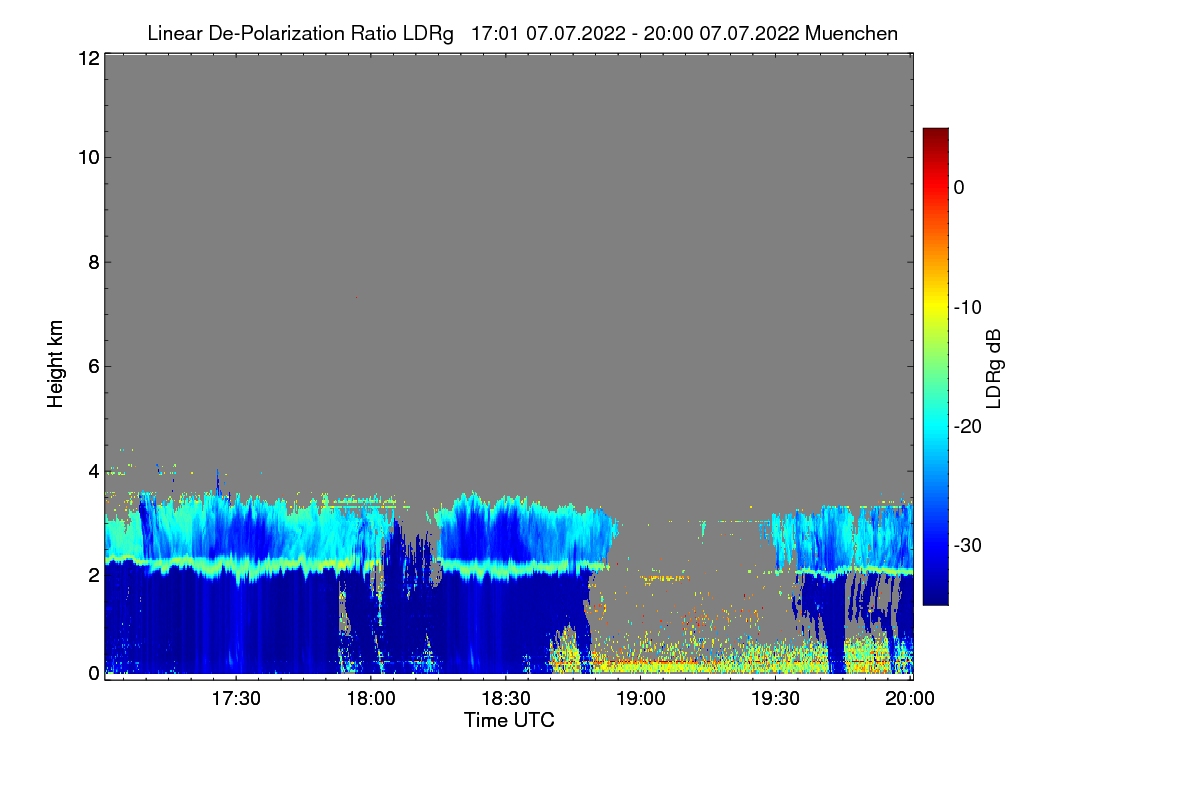
Task: Click the time axis tick '20:00'
Action: (x=909, y=699)
